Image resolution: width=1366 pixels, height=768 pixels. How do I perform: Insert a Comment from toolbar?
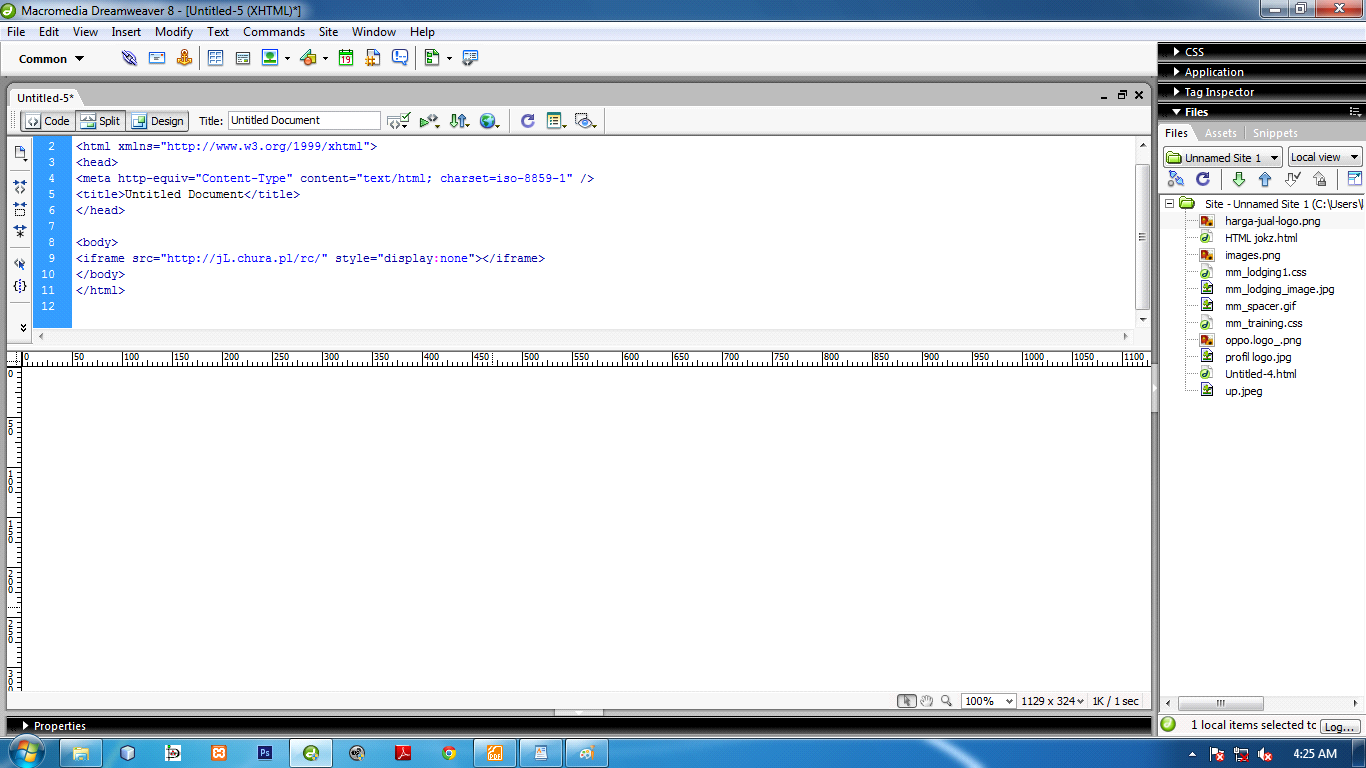[400, 58]
